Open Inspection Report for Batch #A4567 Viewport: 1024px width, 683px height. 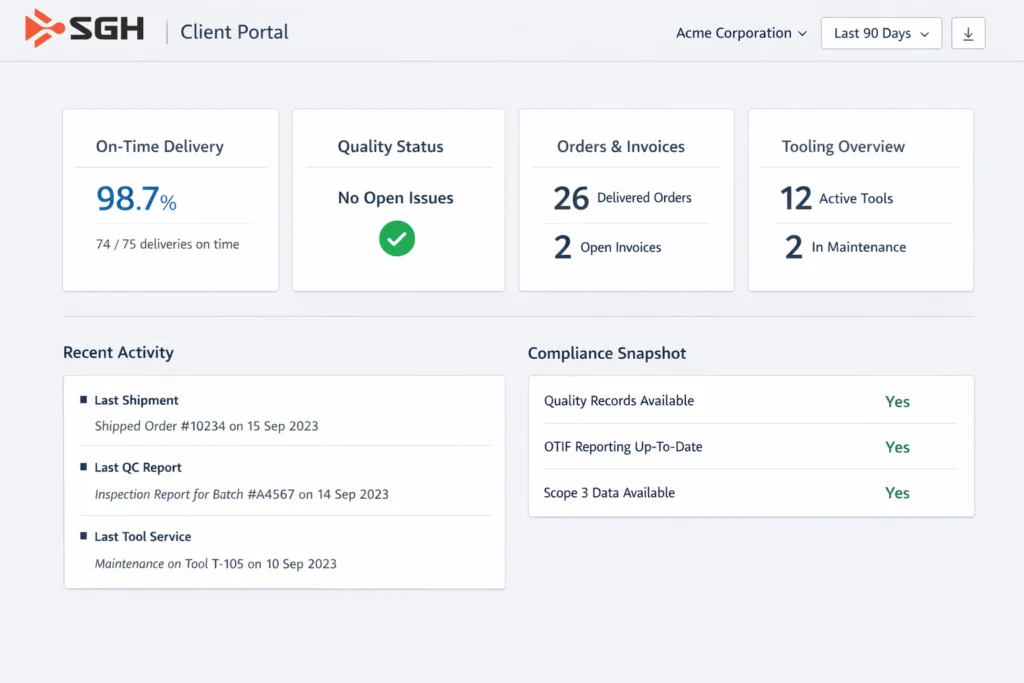coord(241,494)
